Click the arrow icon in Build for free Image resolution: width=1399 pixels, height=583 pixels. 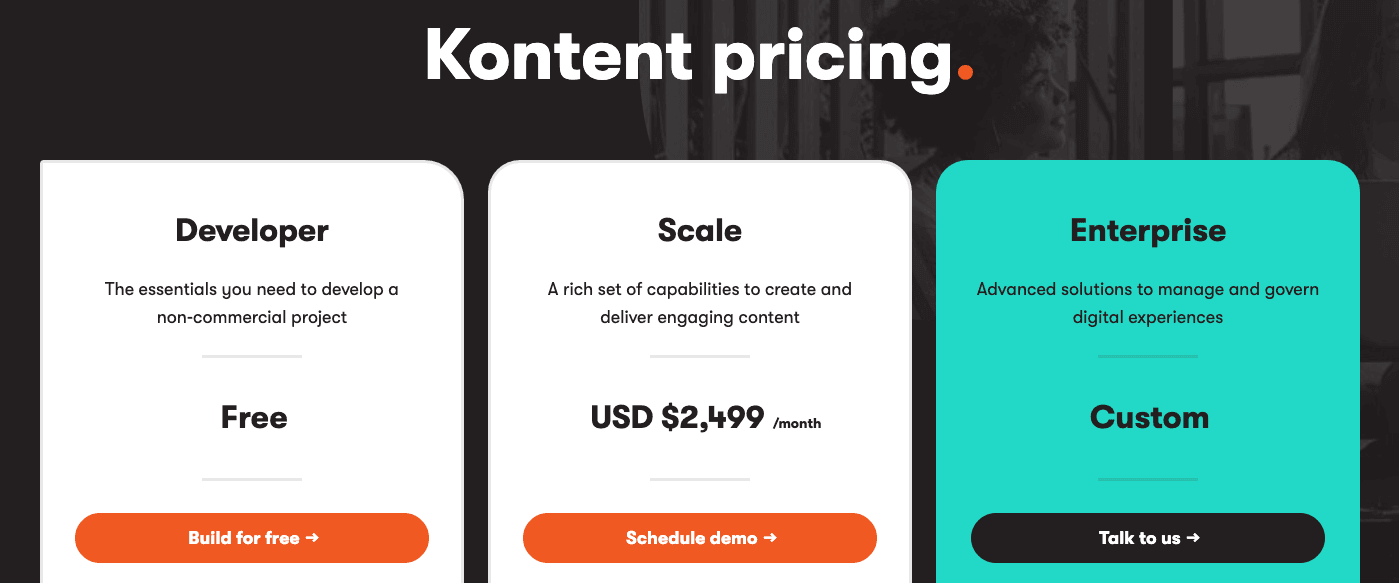pyautogui.click(x=312, y=538)
